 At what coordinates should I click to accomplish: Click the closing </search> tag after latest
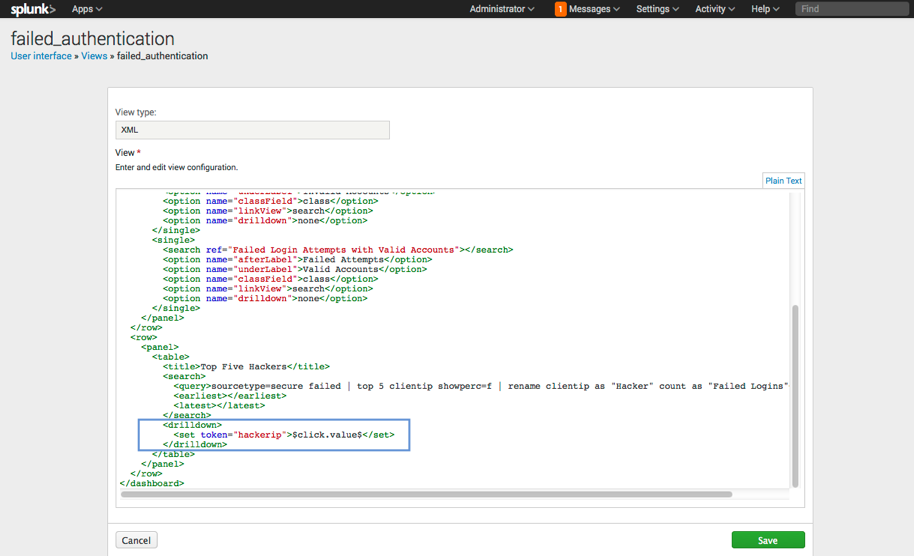[187, 415]
